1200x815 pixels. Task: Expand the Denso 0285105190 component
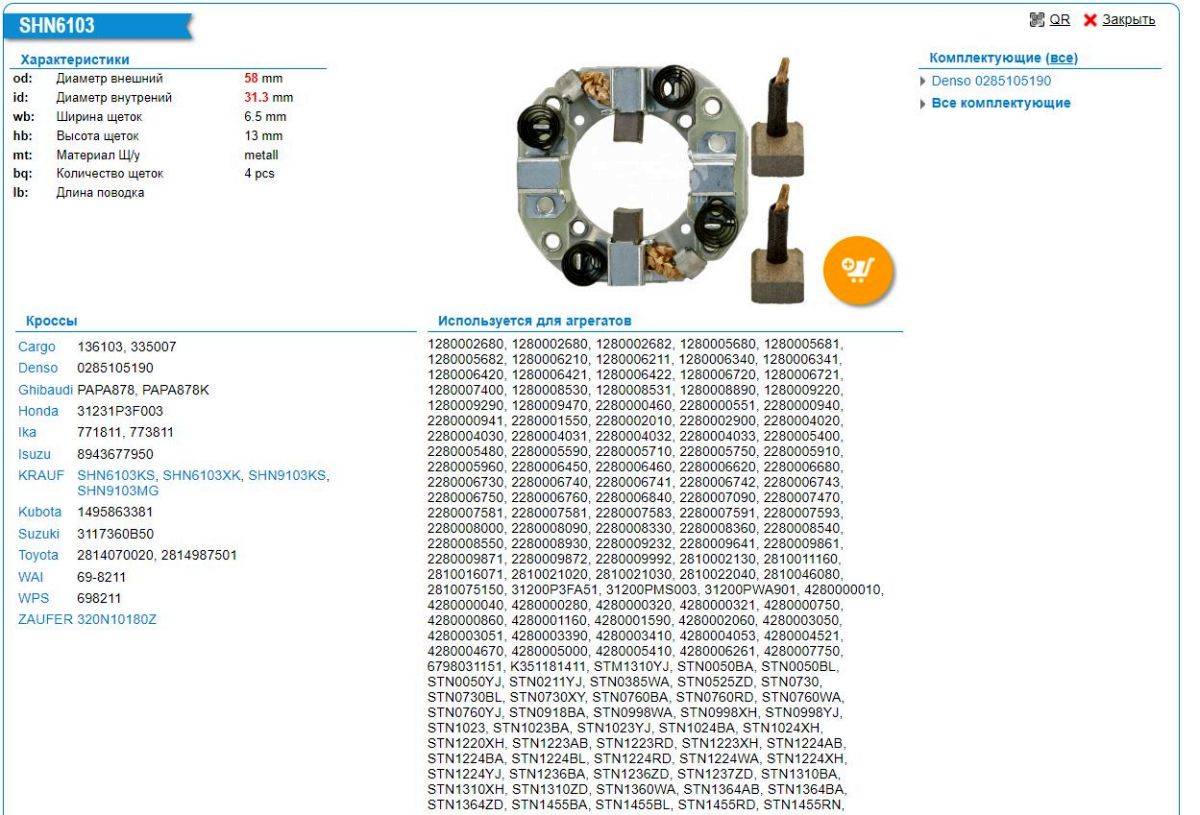click(x=990, y=81)
